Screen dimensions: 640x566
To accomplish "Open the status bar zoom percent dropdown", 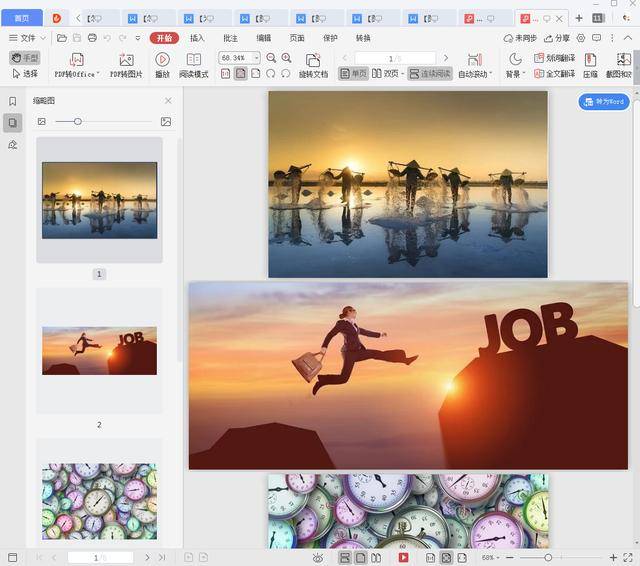I will [491, 557].
